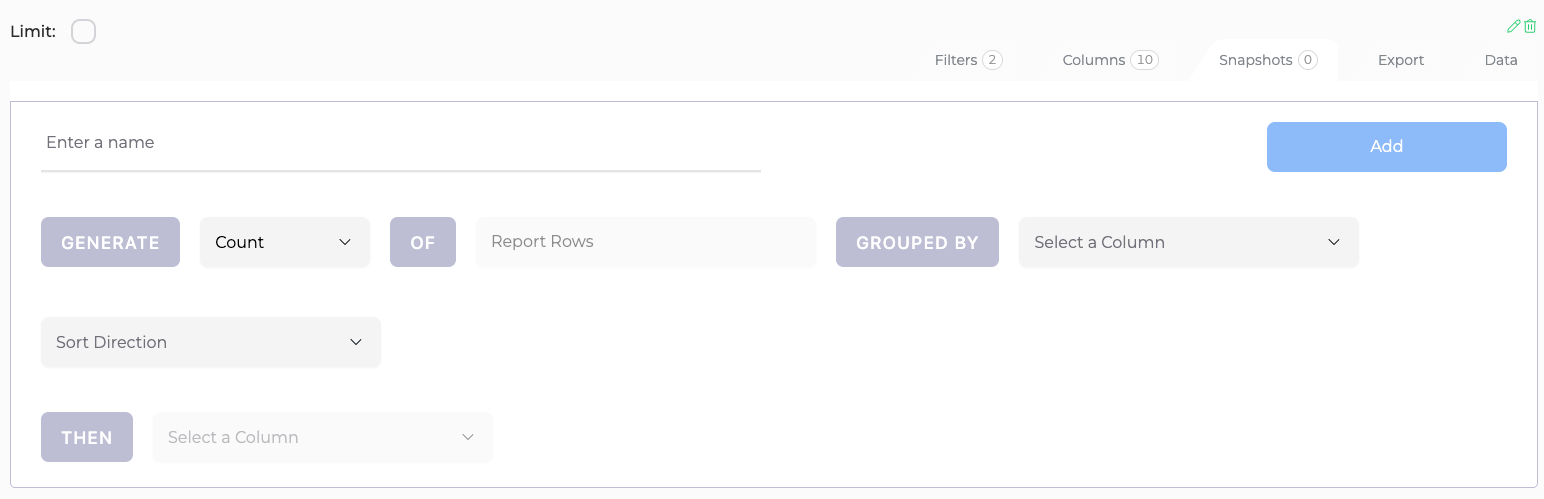Image resolution: width=1544 pixels, height=499 pixels.
Task: Go to the Export tab
Action: click(x=1401, y=60)
